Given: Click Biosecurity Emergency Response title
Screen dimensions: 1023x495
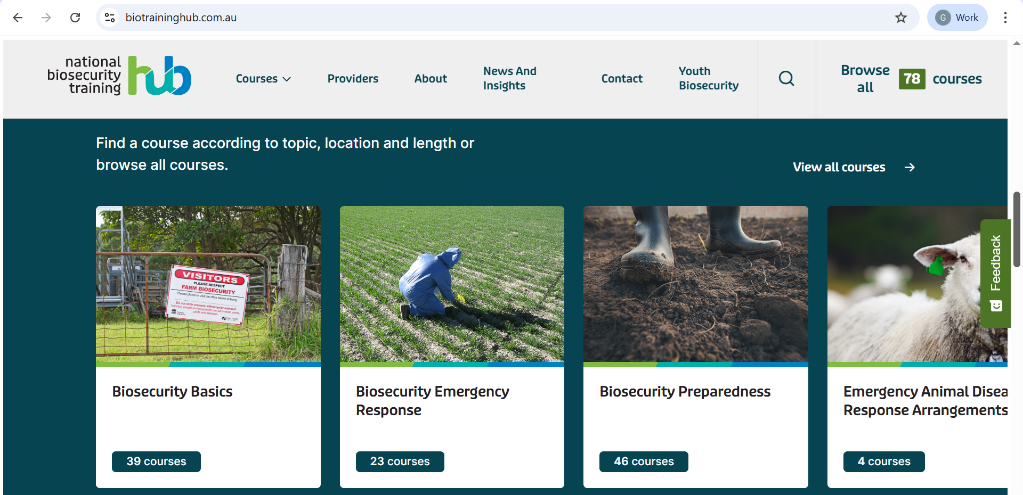Looking at the screenshot, I should (x=433, y=400).
